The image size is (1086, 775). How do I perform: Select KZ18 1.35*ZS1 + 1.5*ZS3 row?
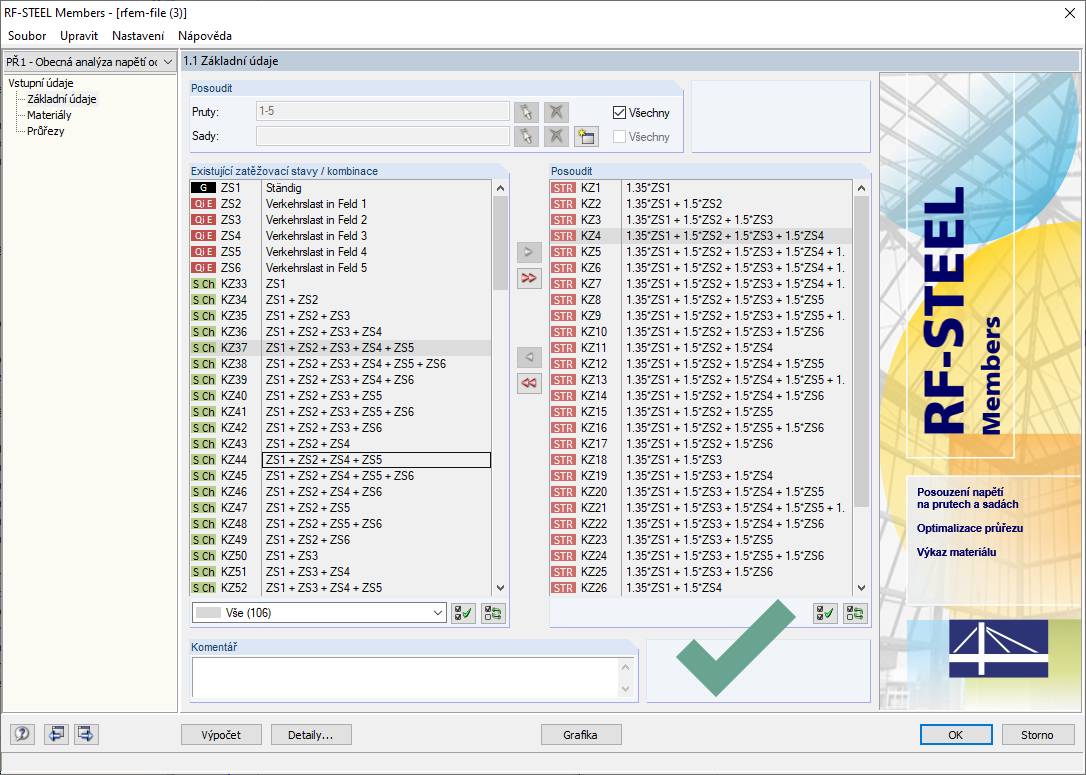click(701, 460)
